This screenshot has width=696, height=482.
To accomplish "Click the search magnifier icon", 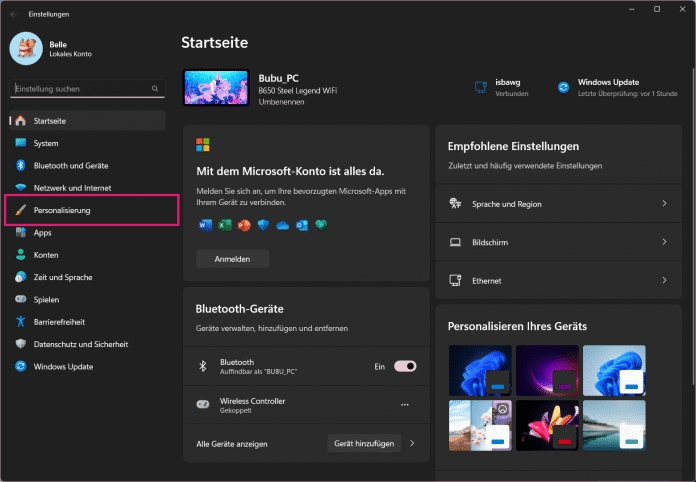I will click(x=155, y=89).
